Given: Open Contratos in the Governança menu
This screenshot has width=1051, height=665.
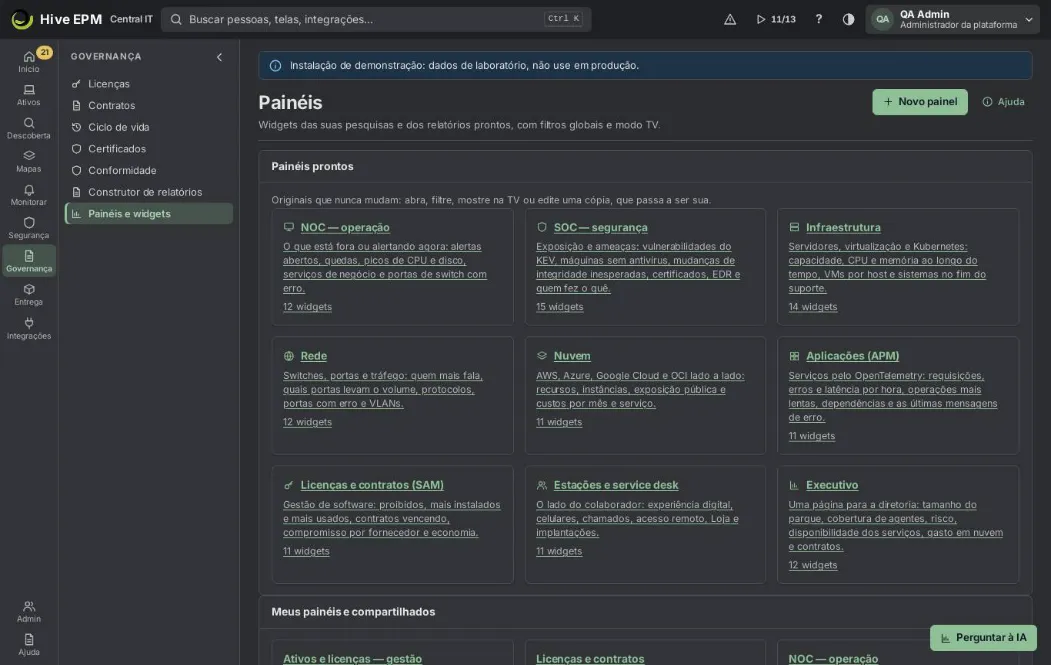Looking at the screenshot, I should pyautogui.click(x=149, y=105).
